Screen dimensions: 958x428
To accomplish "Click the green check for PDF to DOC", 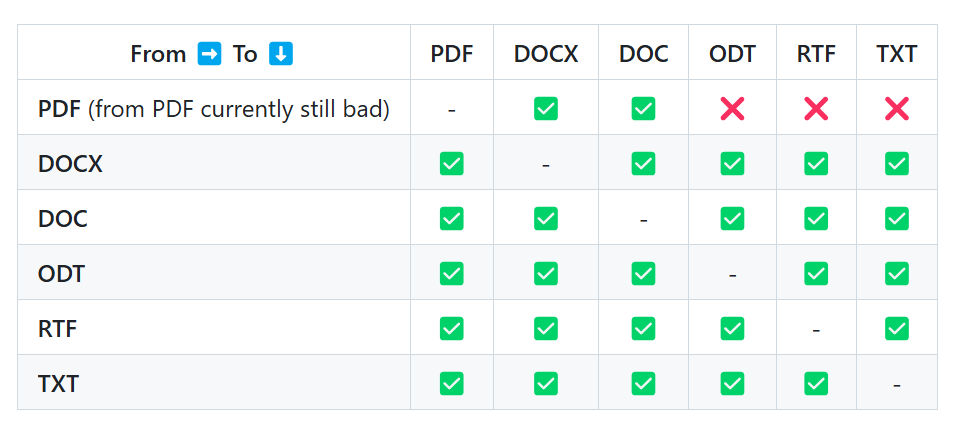I will [x=643, y=108].
